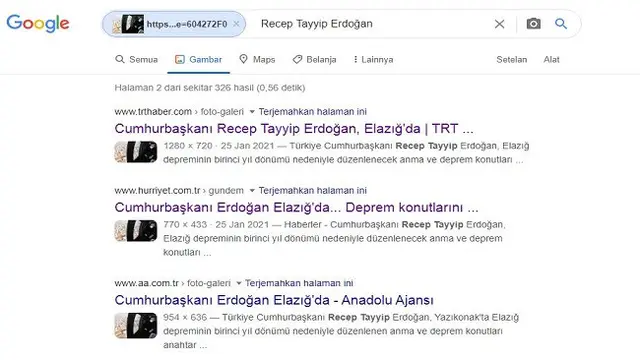This screenshot has width=640, height=360.
Task: Expand dropdown arrow next to trthaber.com URL
Action: pyautogui.click(x=252, y=112)
